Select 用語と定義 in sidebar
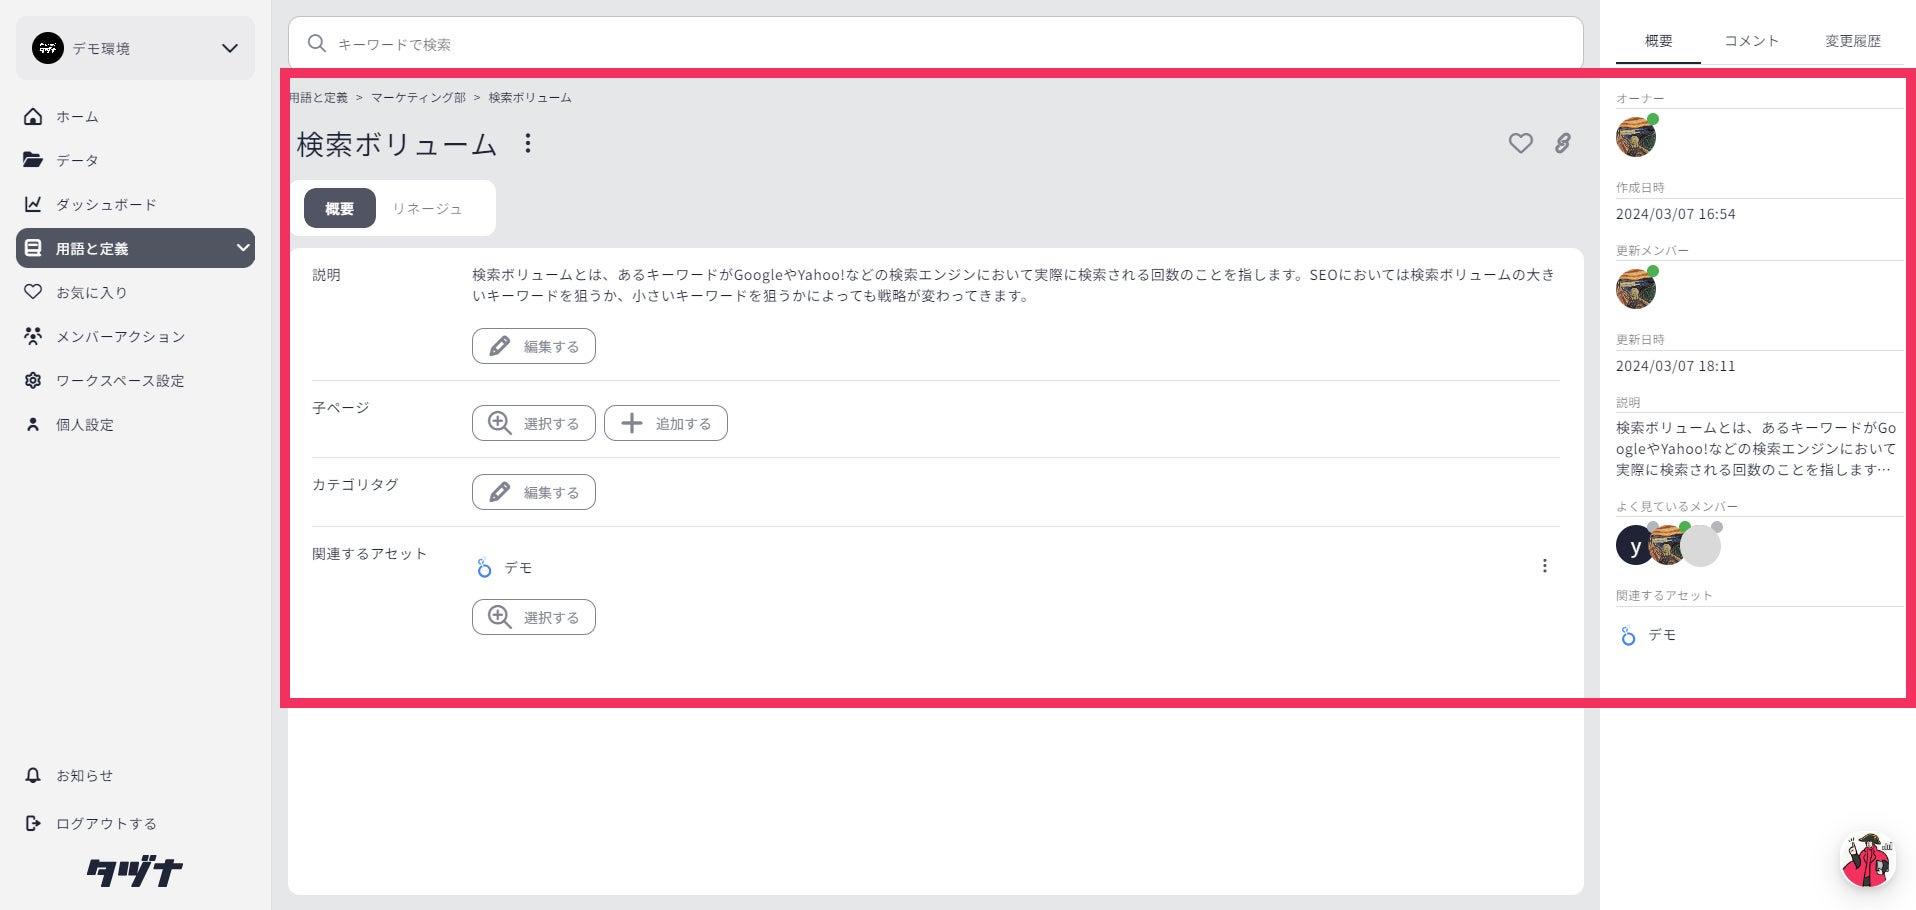Screen dimensions: 1916x910 135,248
